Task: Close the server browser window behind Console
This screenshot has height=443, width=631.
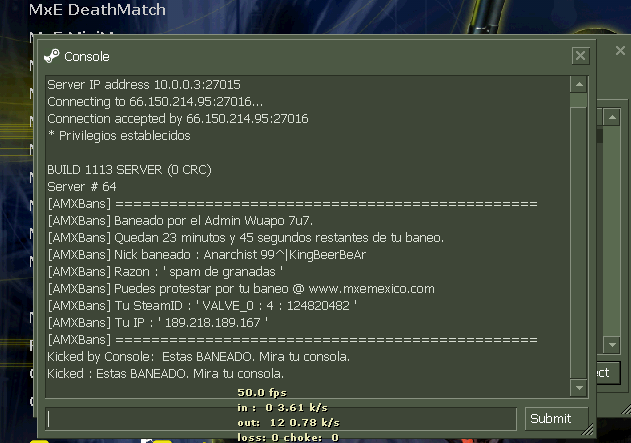Action: pos(620,50)
